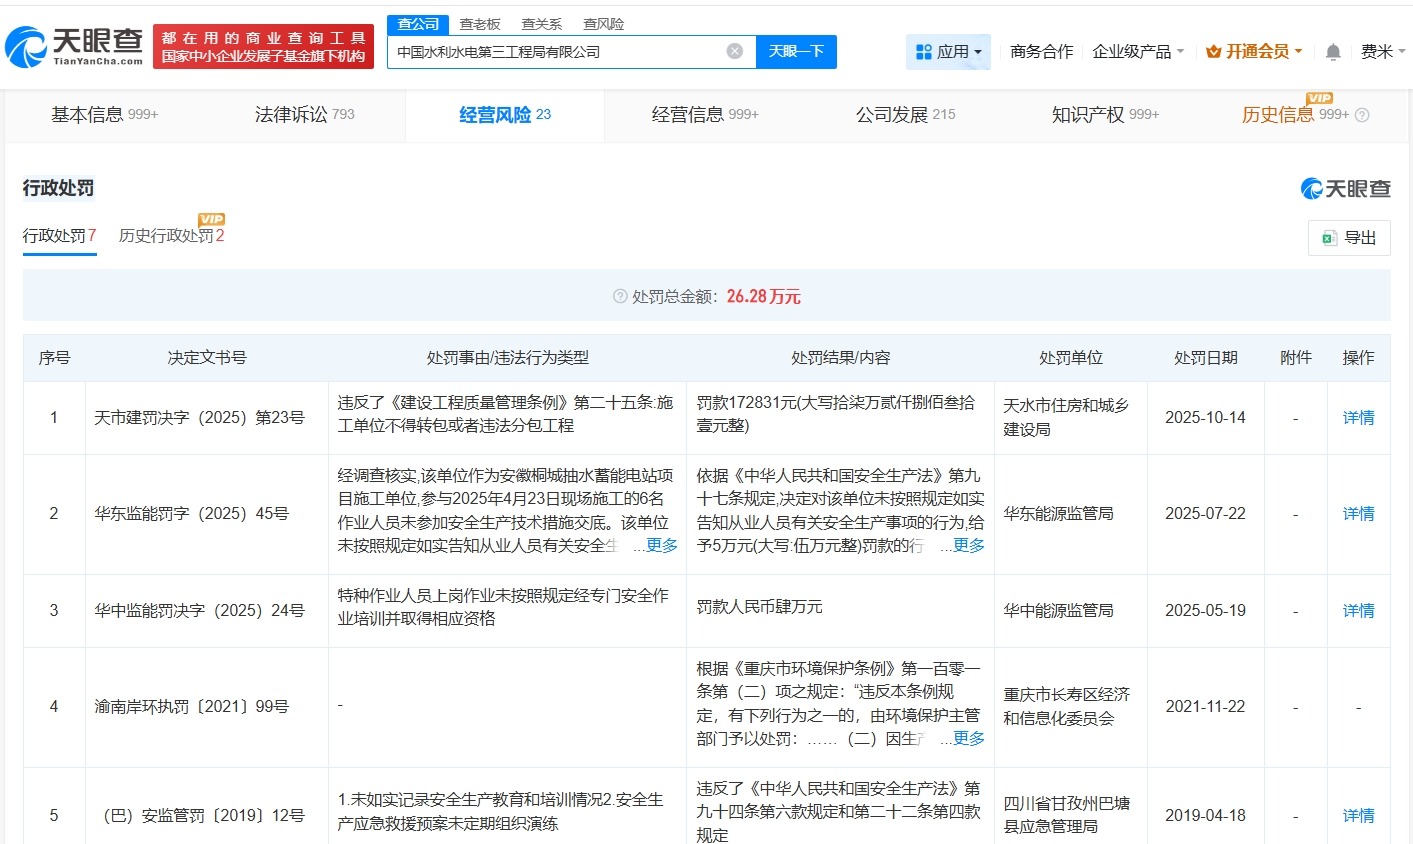1413x844 pixels.
Task: Click the VIP badge on 历史行政处罚
Action: click(x=211, y=218)
